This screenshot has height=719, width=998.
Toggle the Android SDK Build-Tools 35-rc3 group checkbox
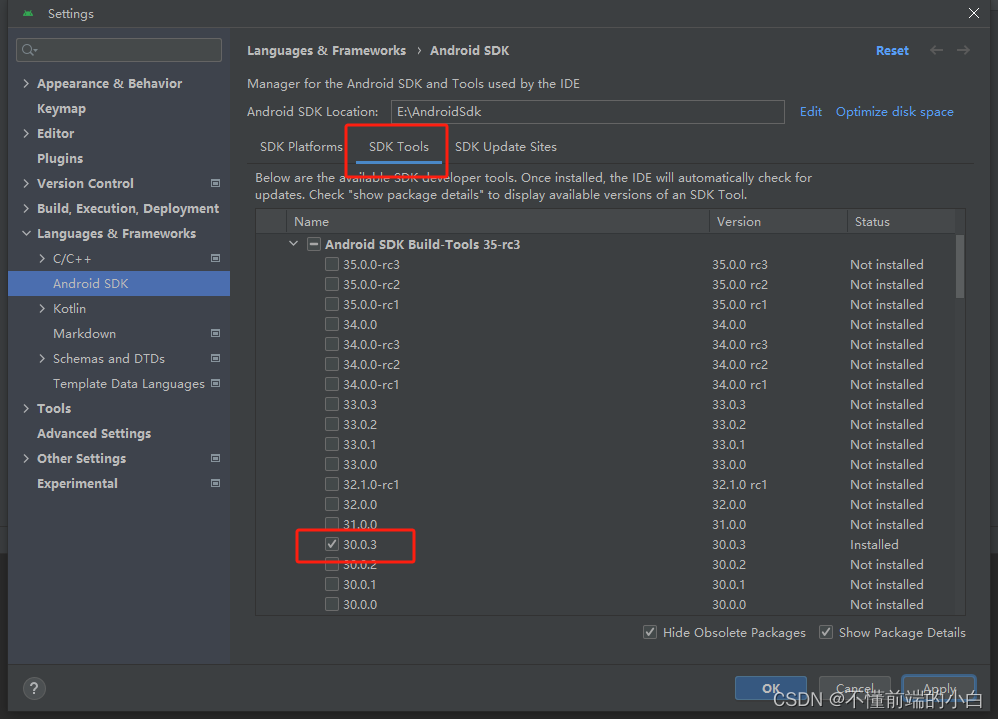tap(314, 244)
